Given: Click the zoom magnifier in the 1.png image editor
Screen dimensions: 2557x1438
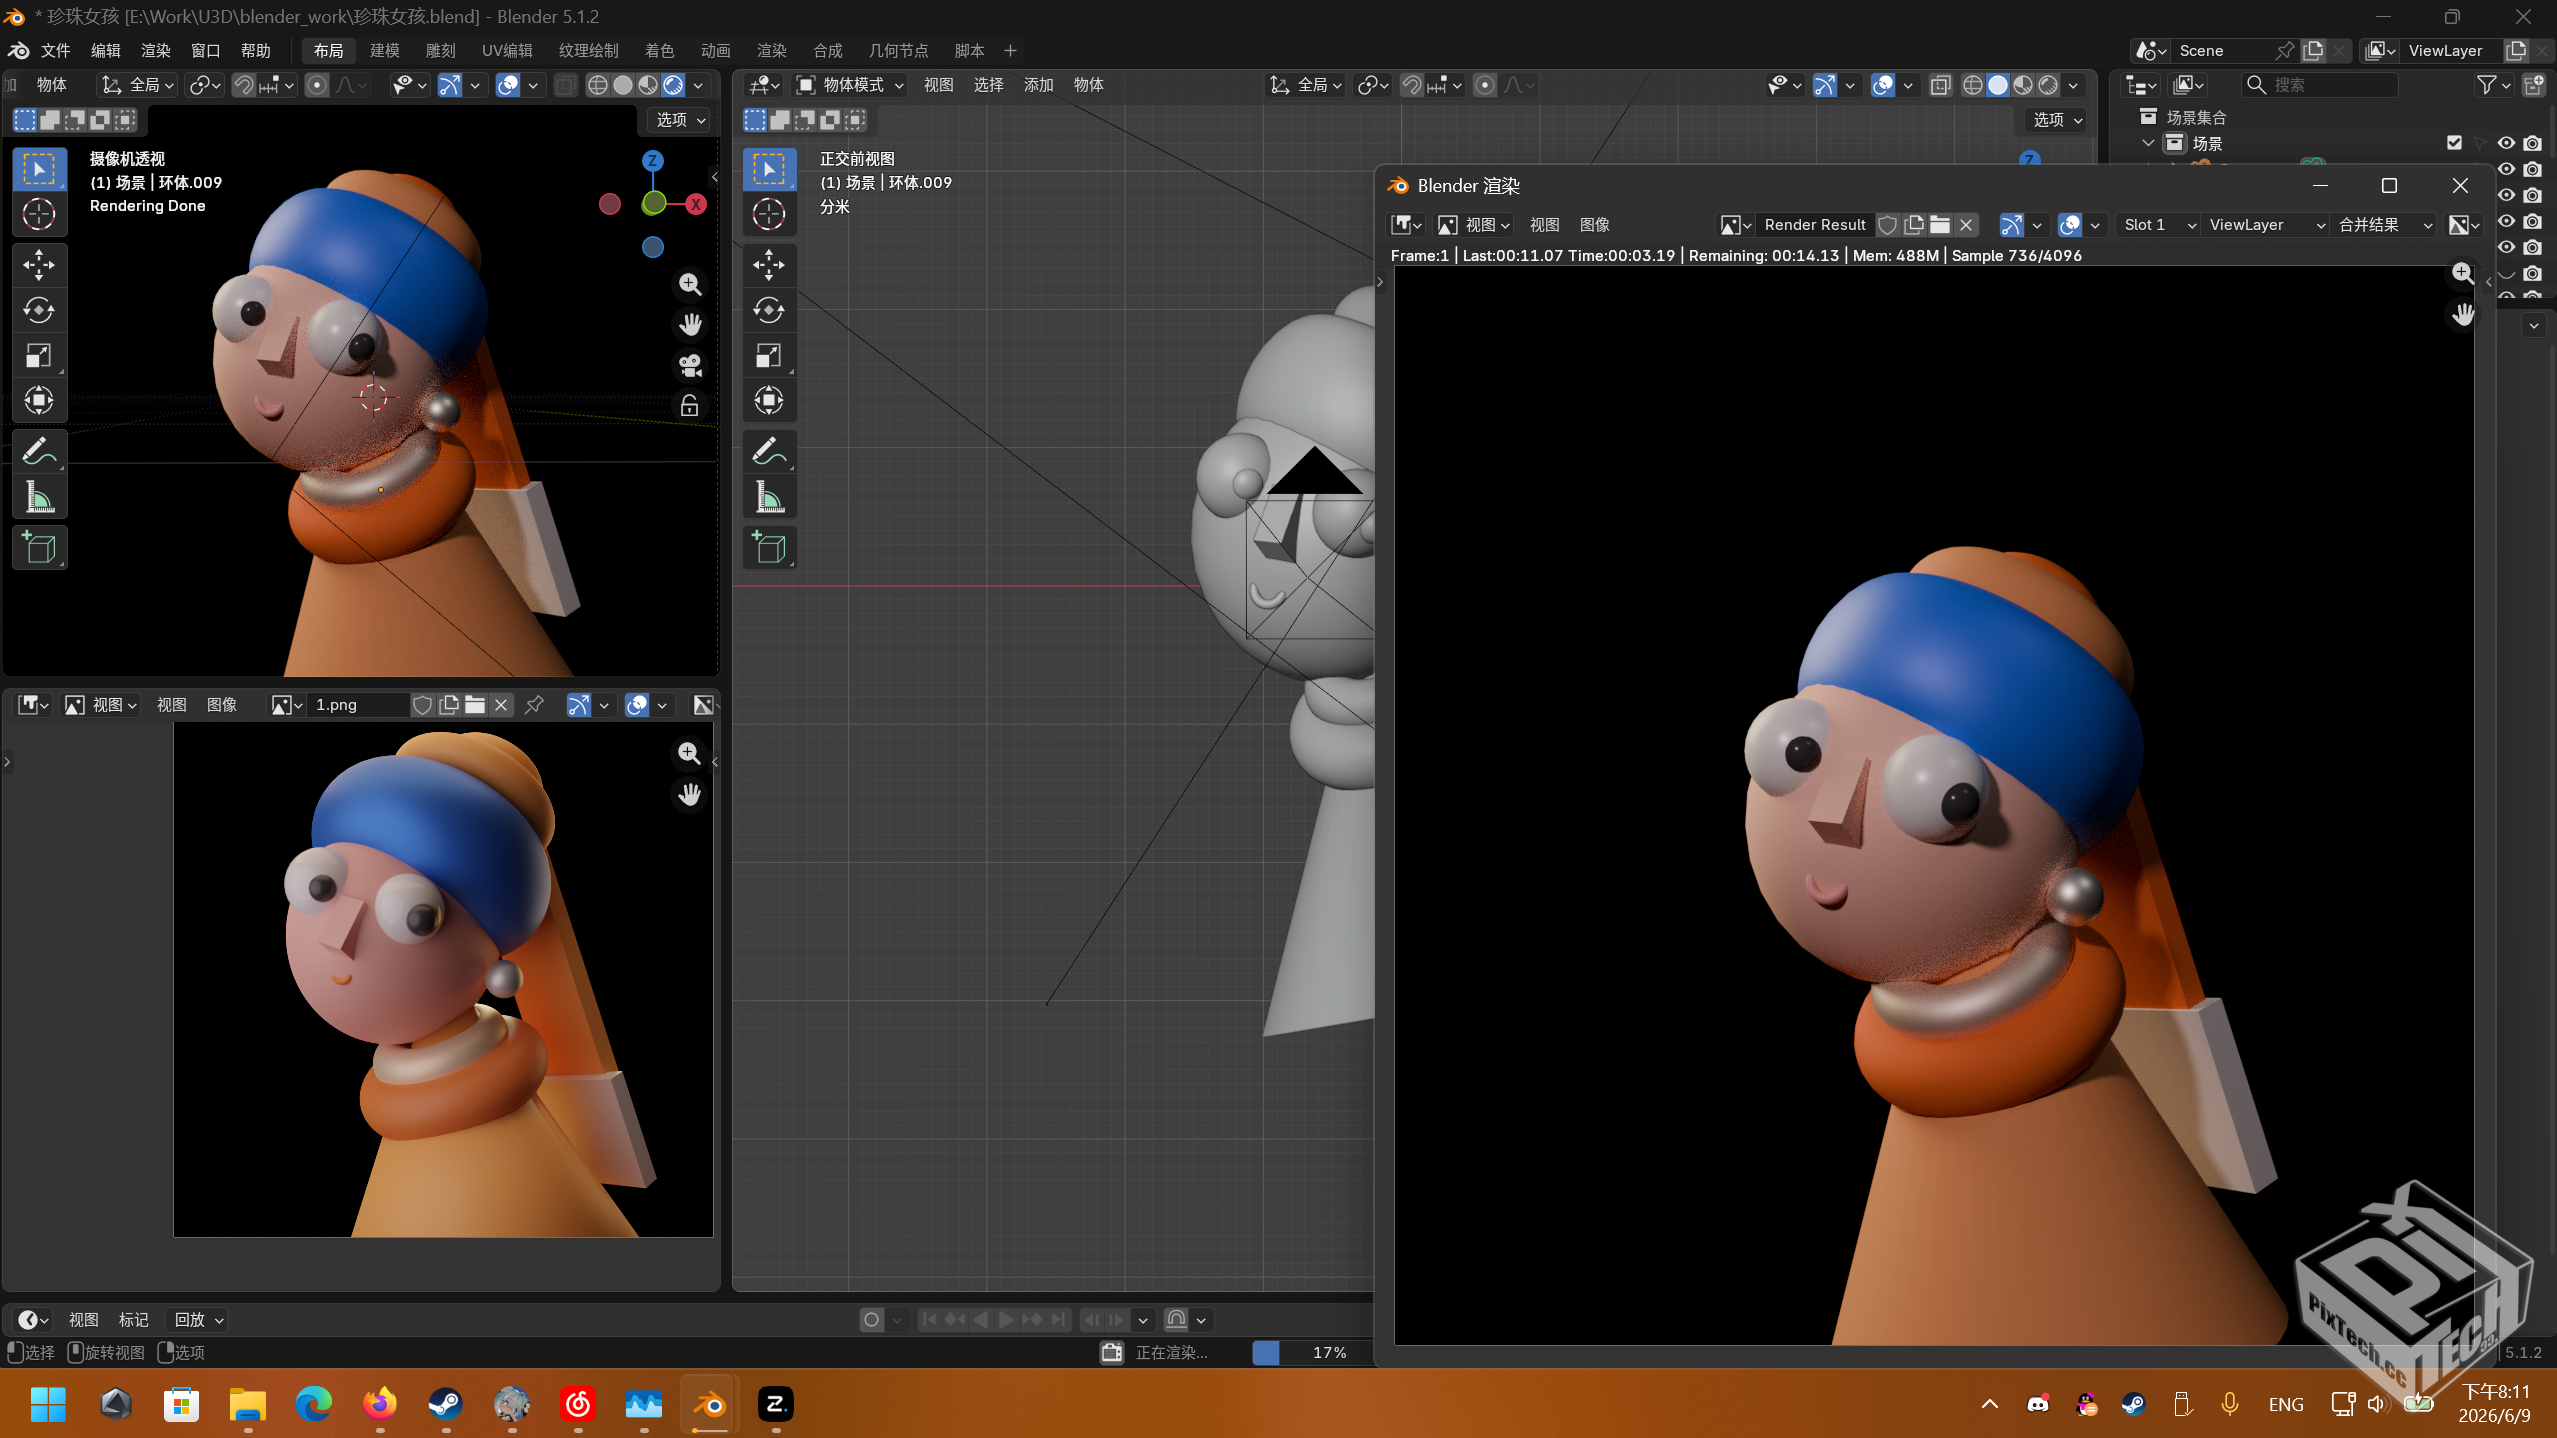Looking at the screenshot, I should [x=689, y=753].
